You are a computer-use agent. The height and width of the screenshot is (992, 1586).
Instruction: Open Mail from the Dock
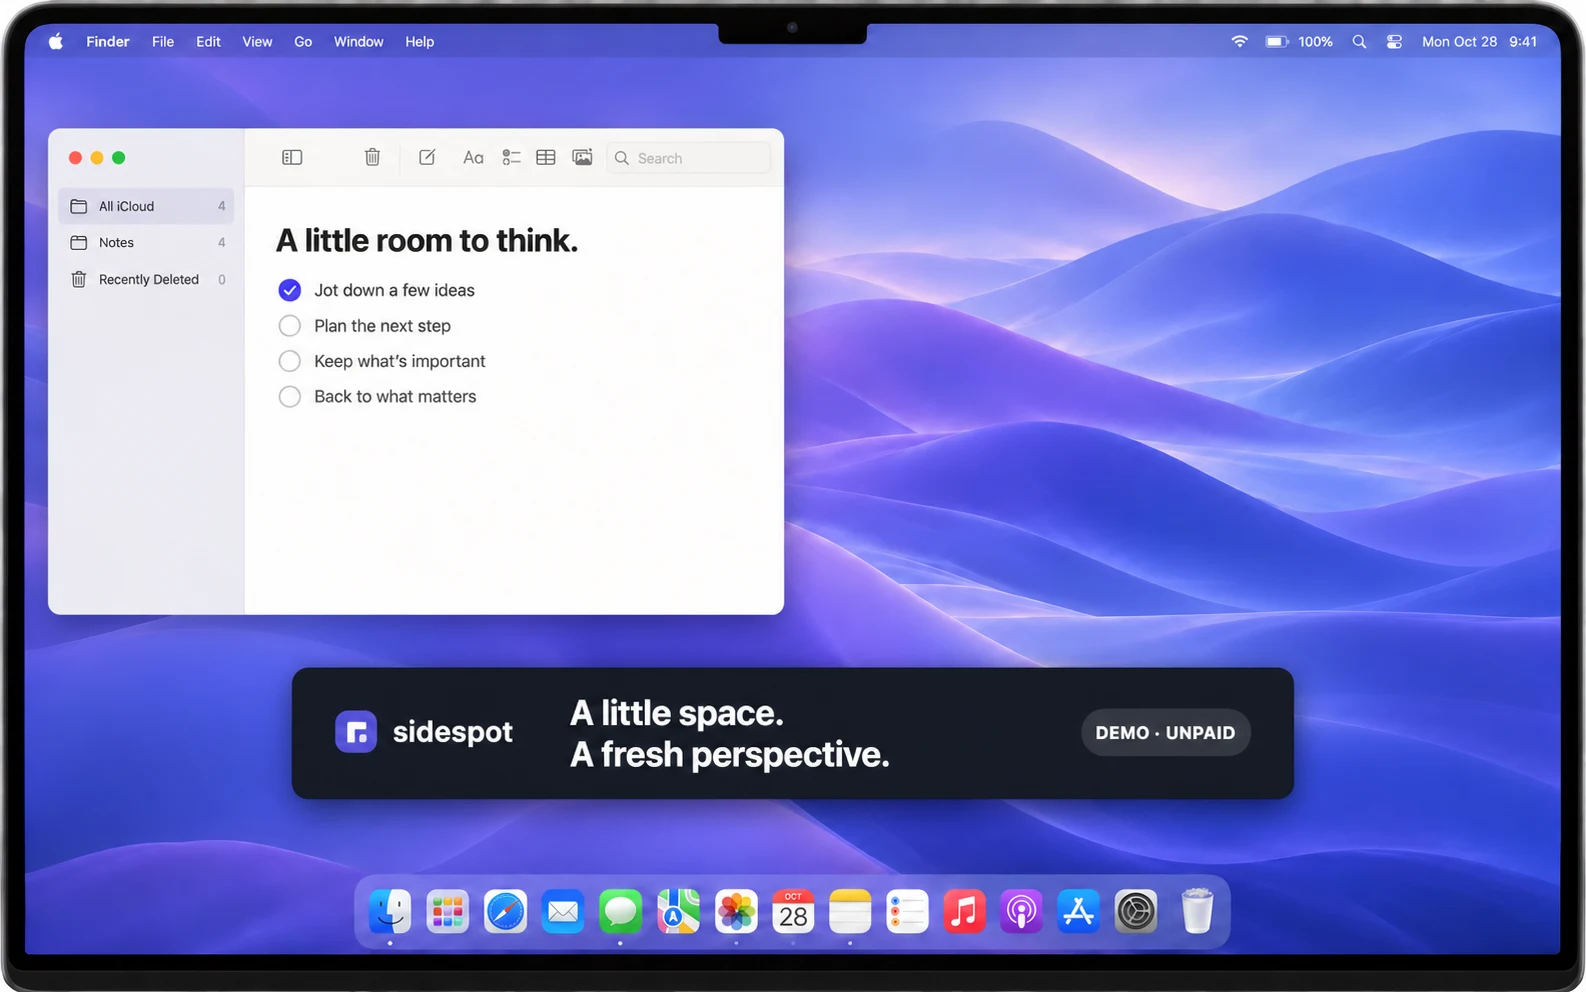[x=563, y=911]
